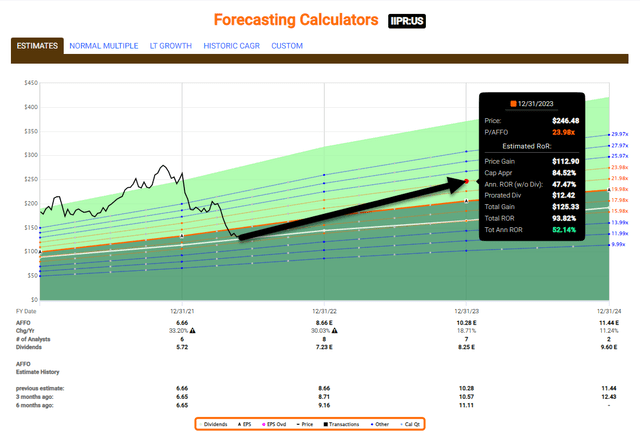
Task: Click the 3 months ago estimate 12.43
Action: (x=609, y=397)
